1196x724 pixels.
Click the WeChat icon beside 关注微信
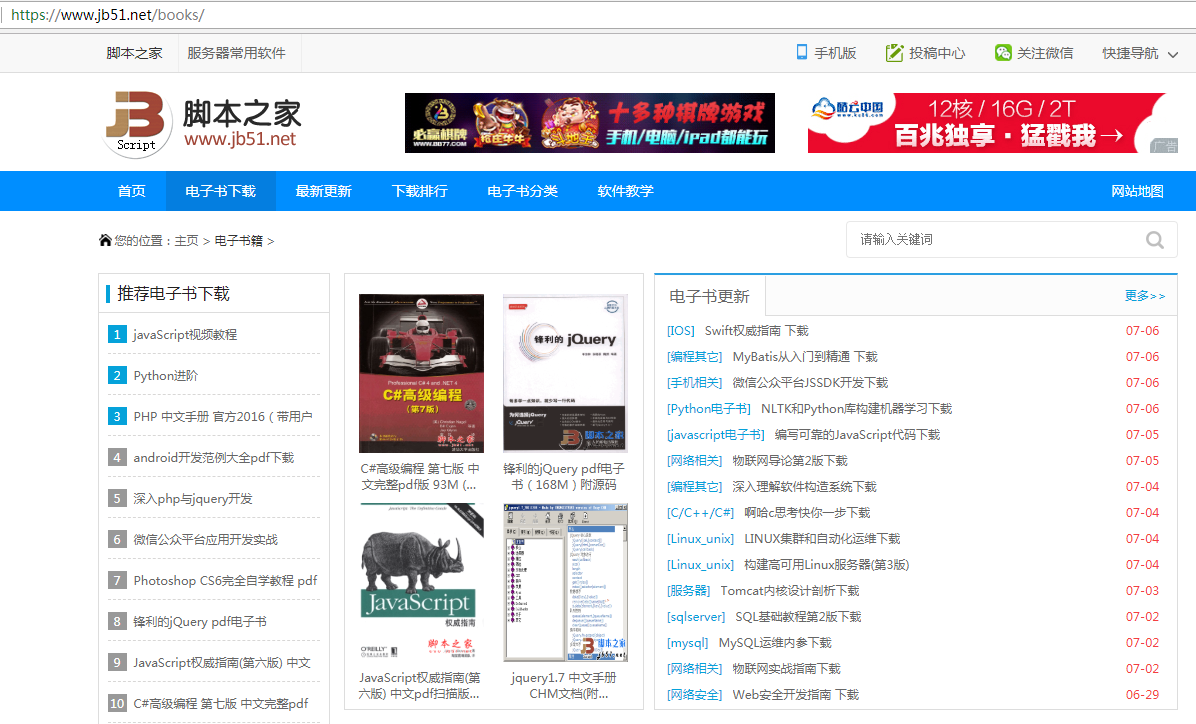(x=1003, y=53)
